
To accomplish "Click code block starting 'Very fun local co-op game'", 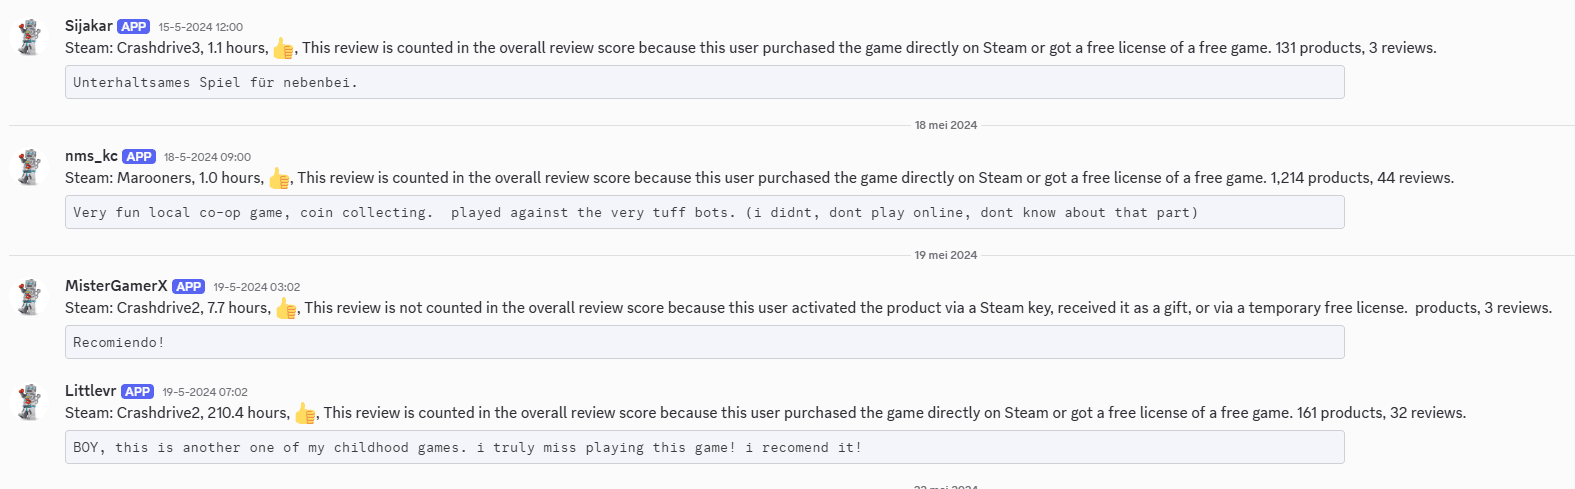I will click(x=704, y=212).
